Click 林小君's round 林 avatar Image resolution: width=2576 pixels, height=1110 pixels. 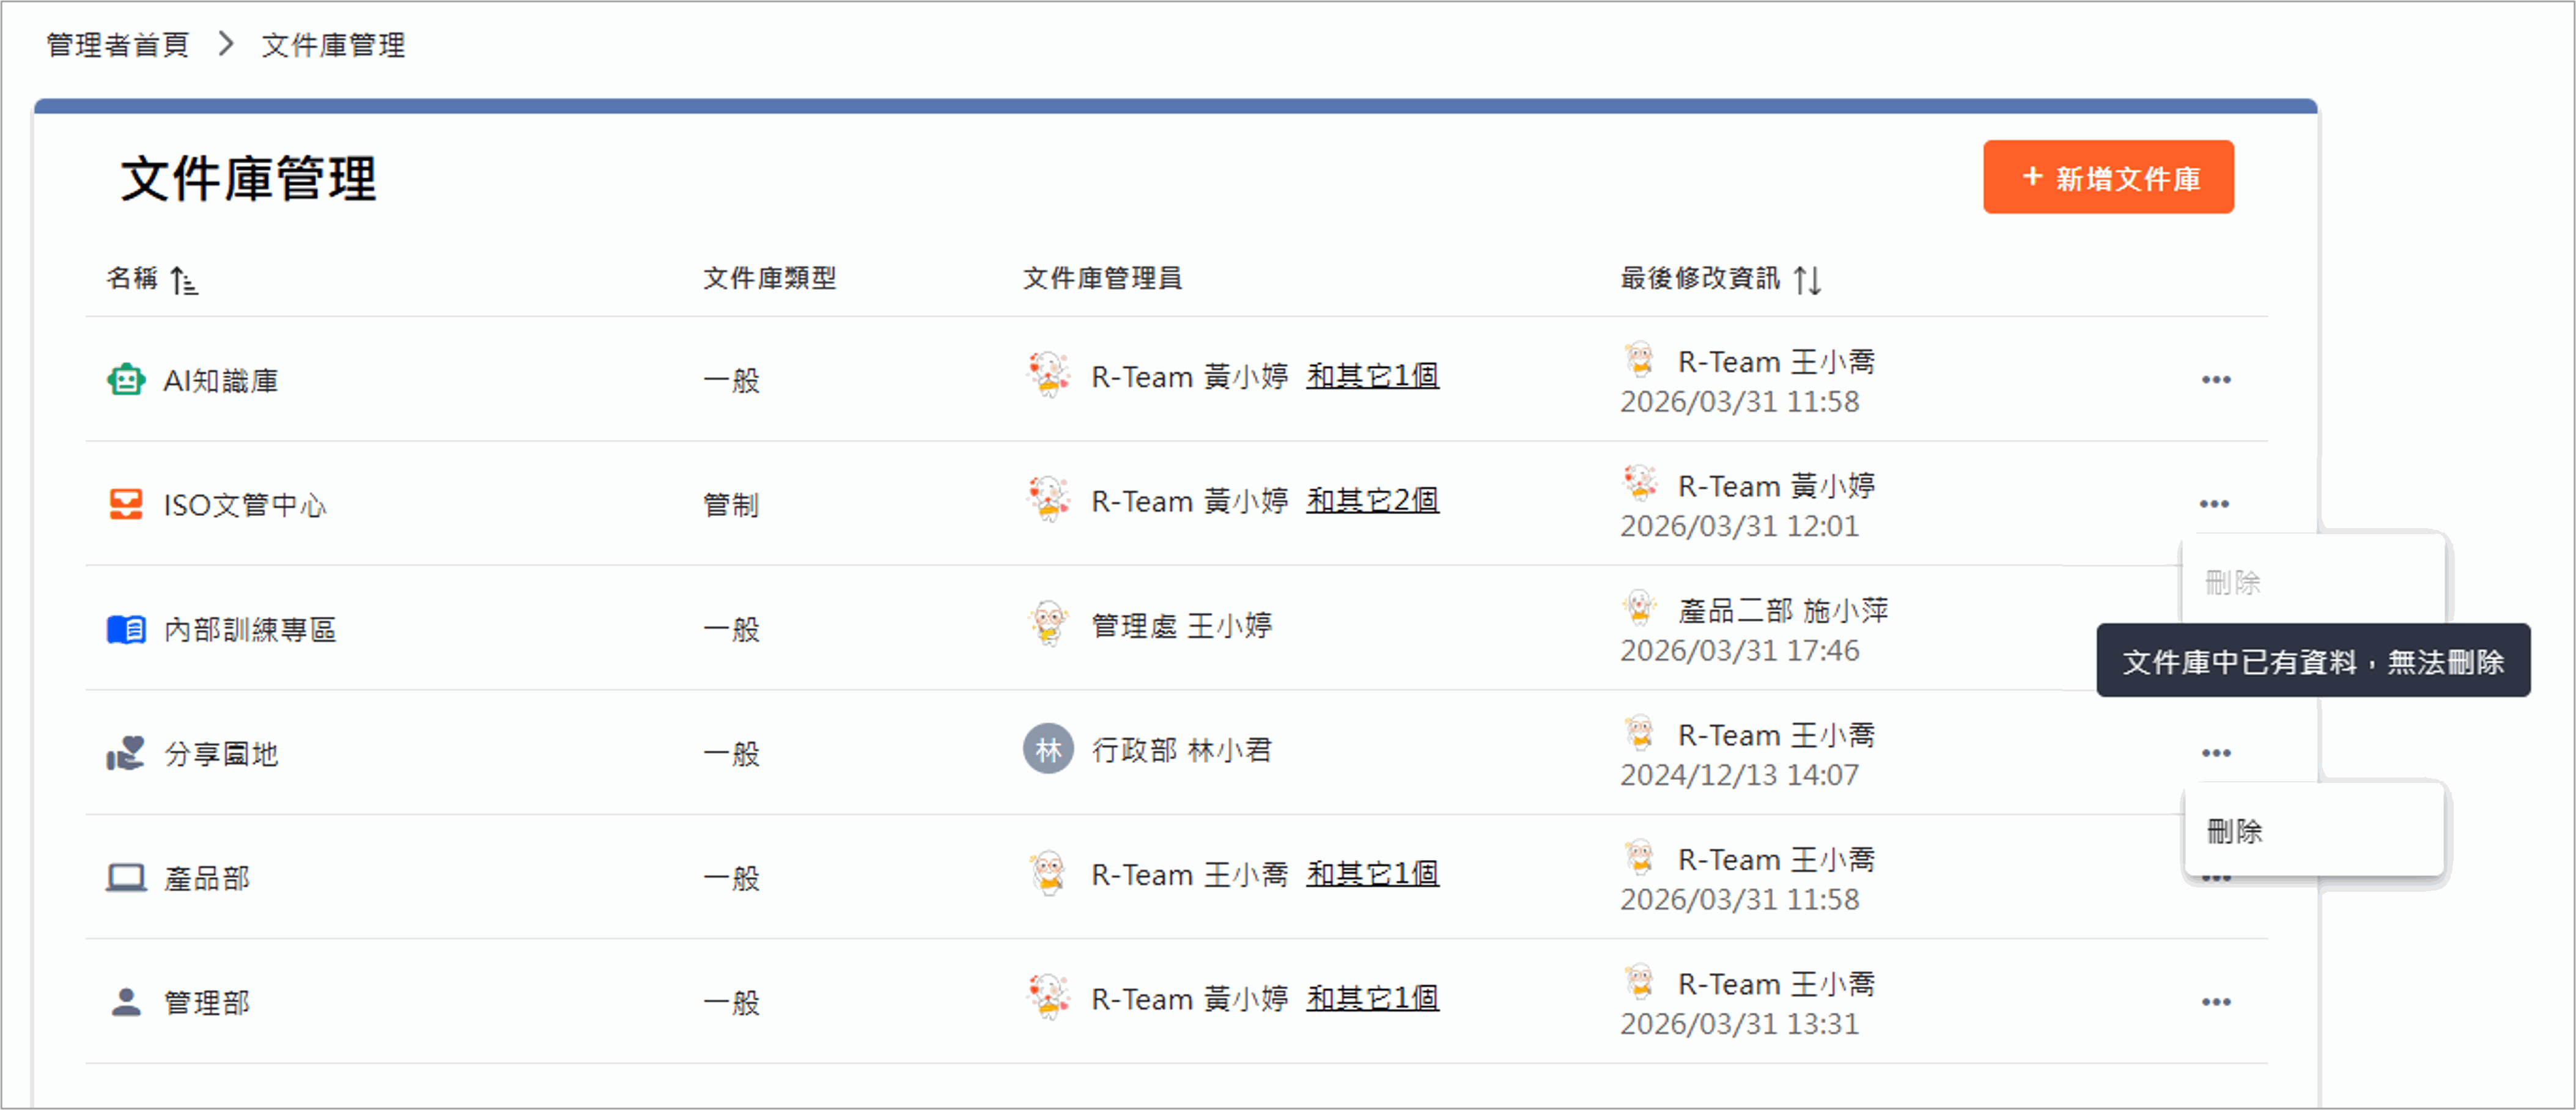point(1048,749)
